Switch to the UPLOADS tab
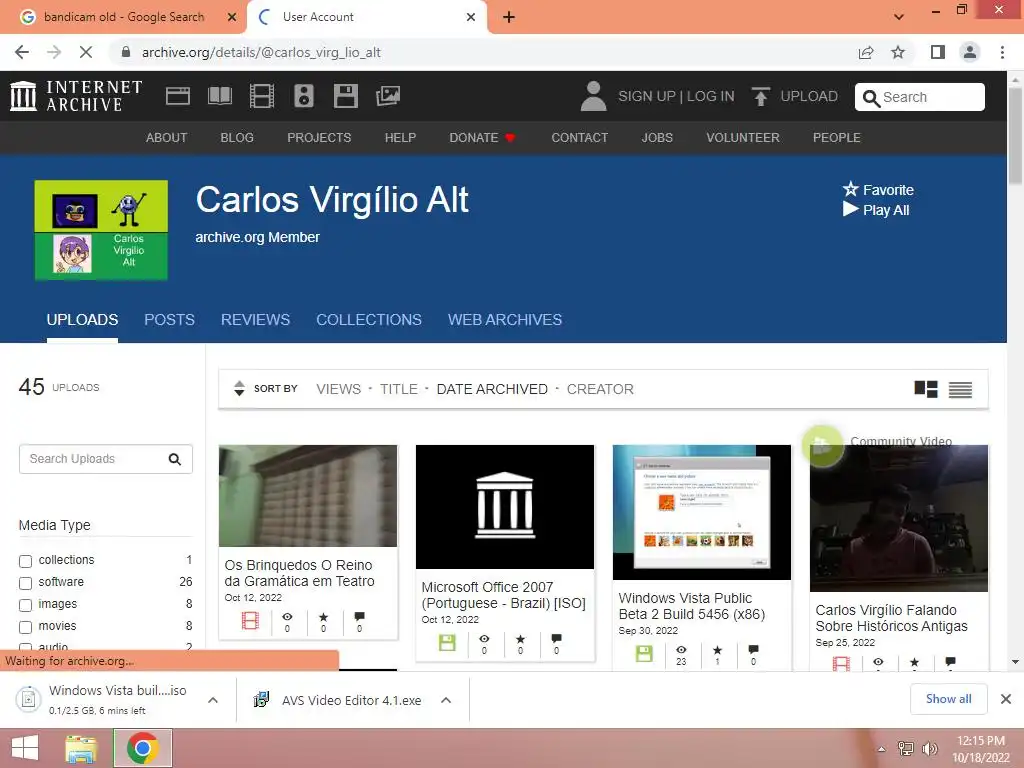Viewport: 1024px width, 768px height. tap(82, 319)
